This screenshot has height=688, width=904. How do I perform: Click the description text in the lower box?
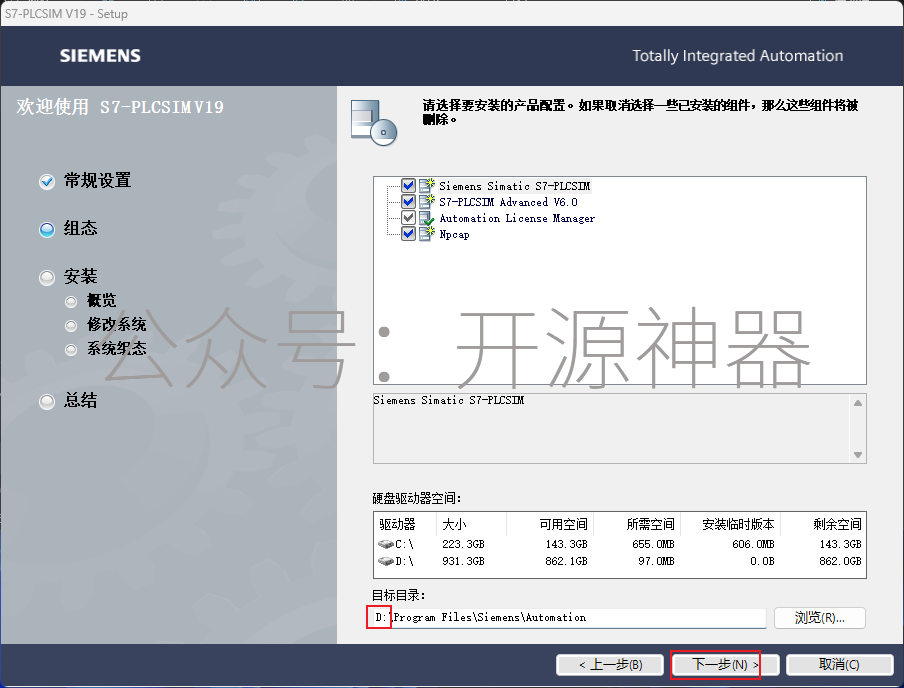coord(449,400)
